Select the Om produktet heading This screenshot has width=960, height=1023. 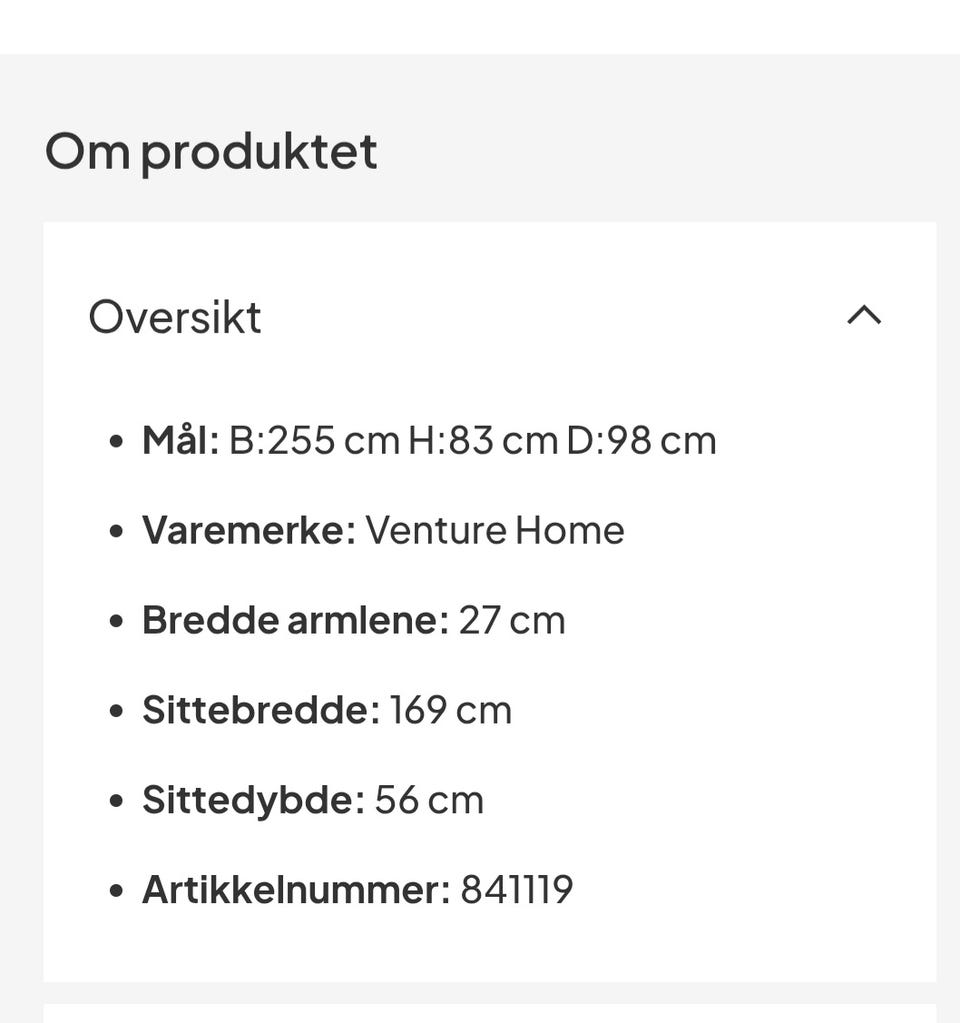(210, 151)
